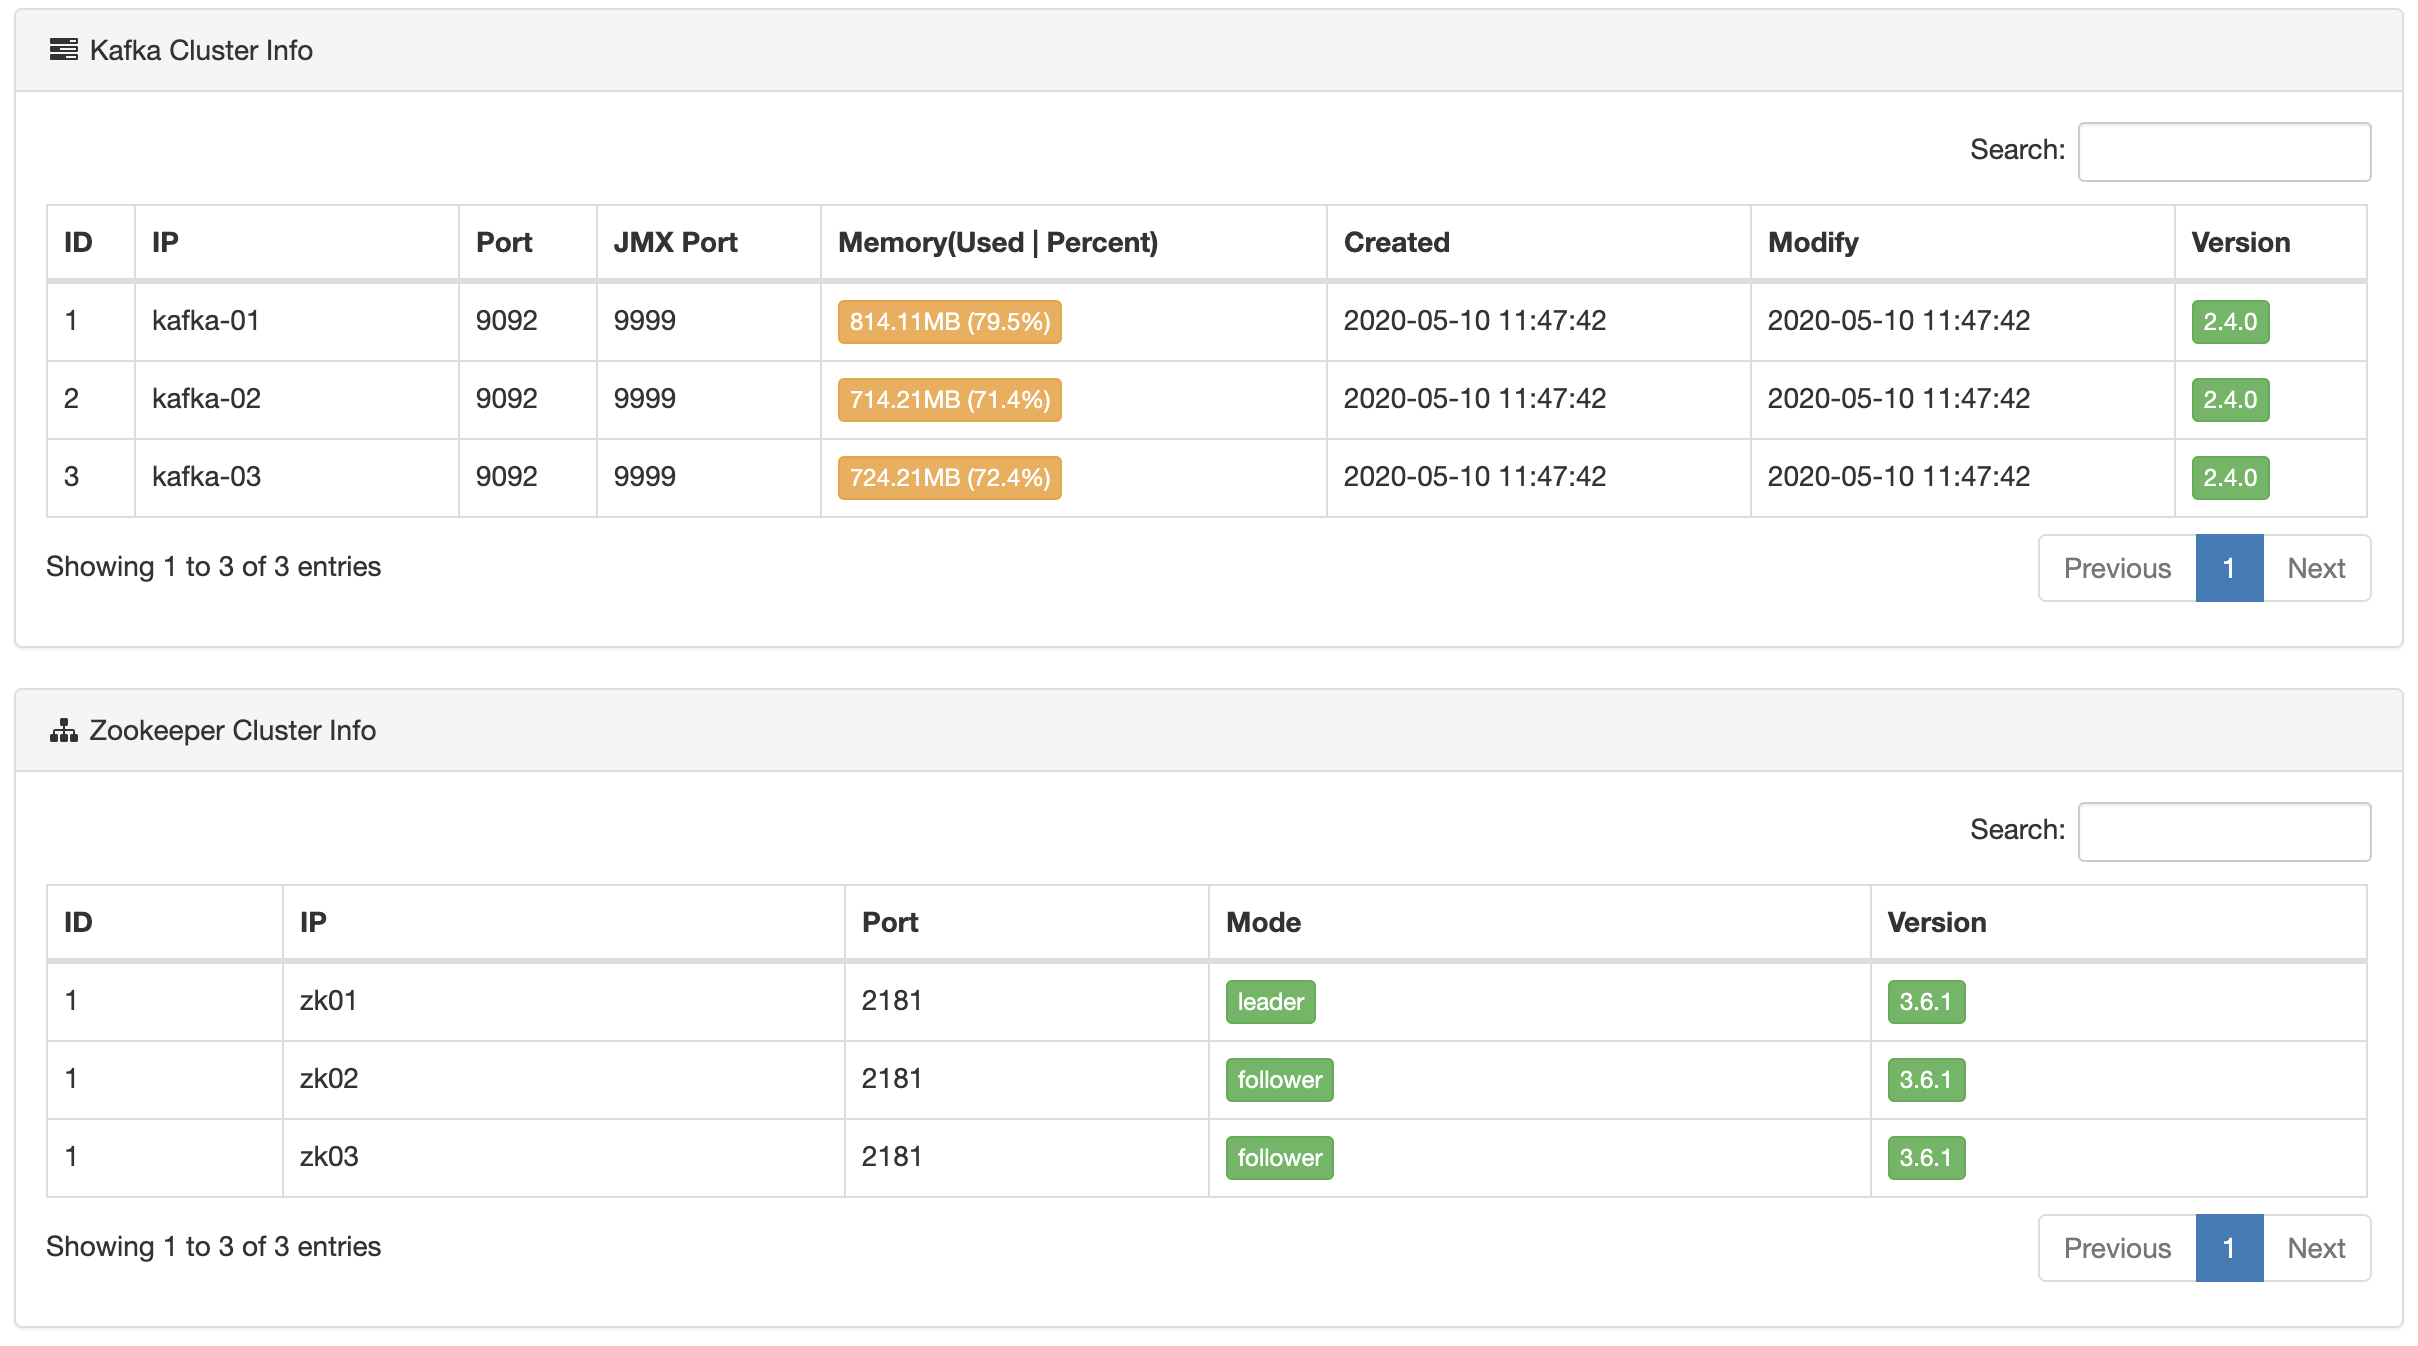Click the Kafka Cluster Info server icon
The height and width of the screenshot is (1346, 2418).
(63, 50)
